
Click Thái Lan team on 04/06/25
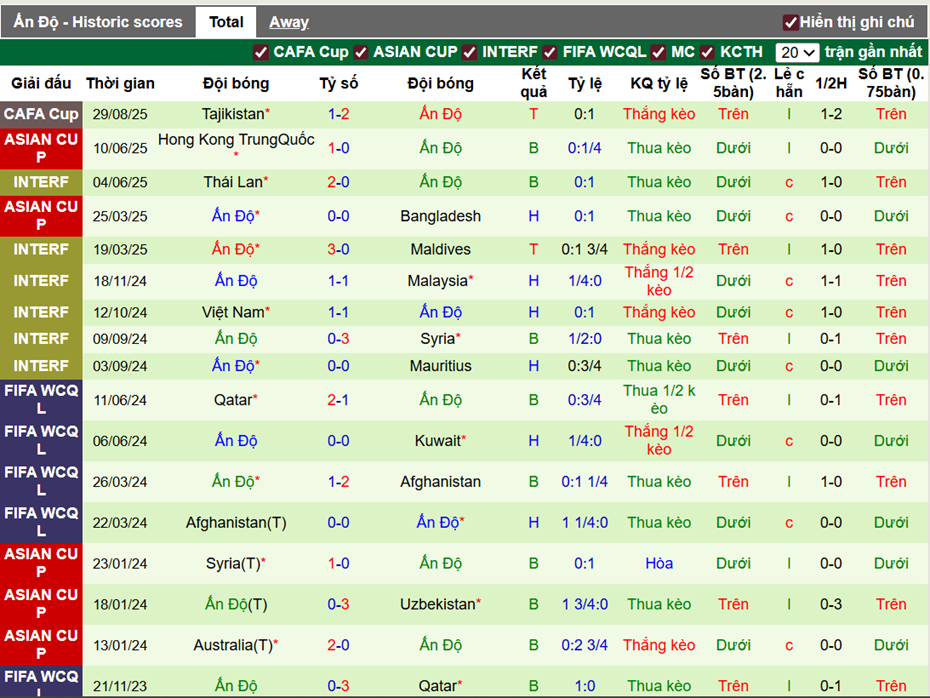point(235,182)
